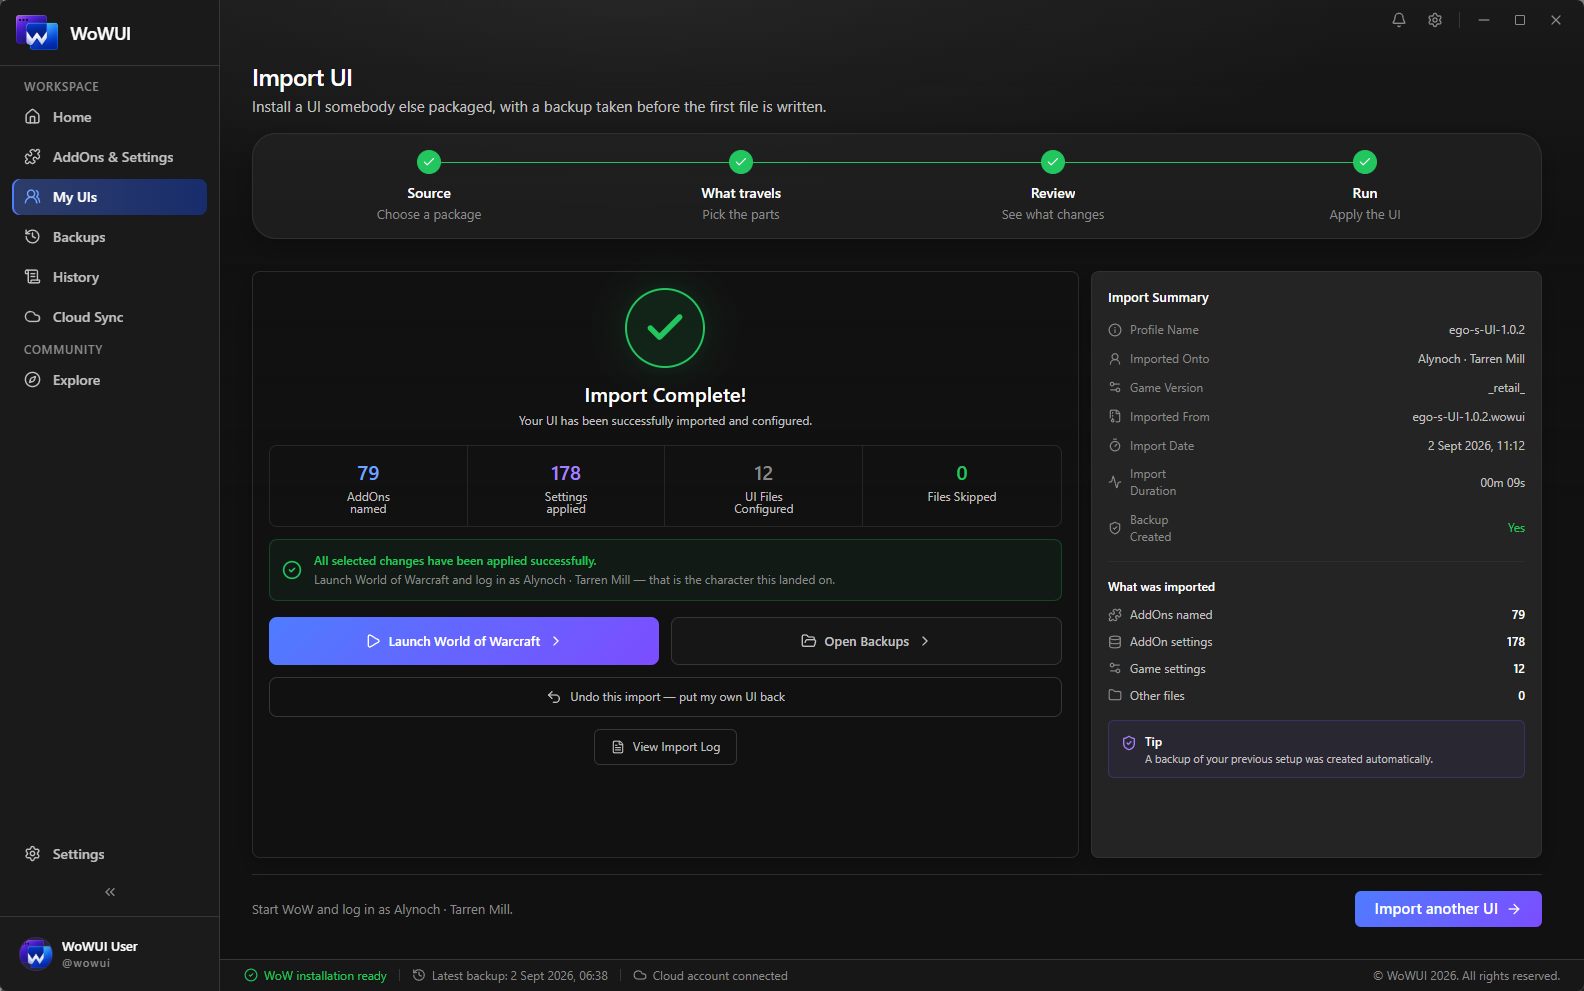Open AddOns & Settings page

tap(109, 157)
